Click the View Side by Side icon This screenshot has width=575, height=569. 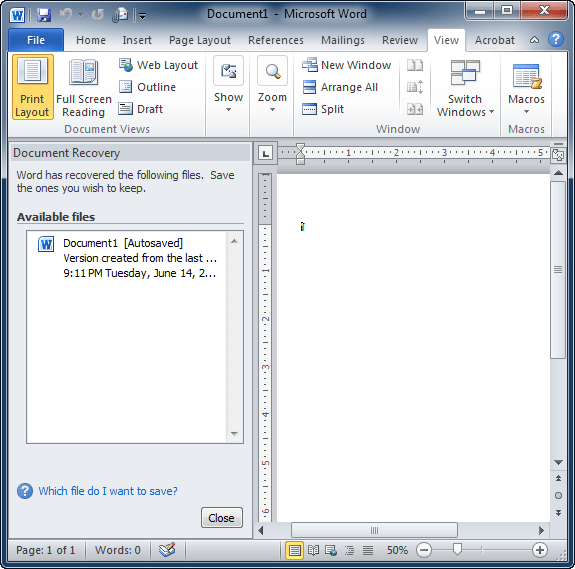tap(415, 65)
